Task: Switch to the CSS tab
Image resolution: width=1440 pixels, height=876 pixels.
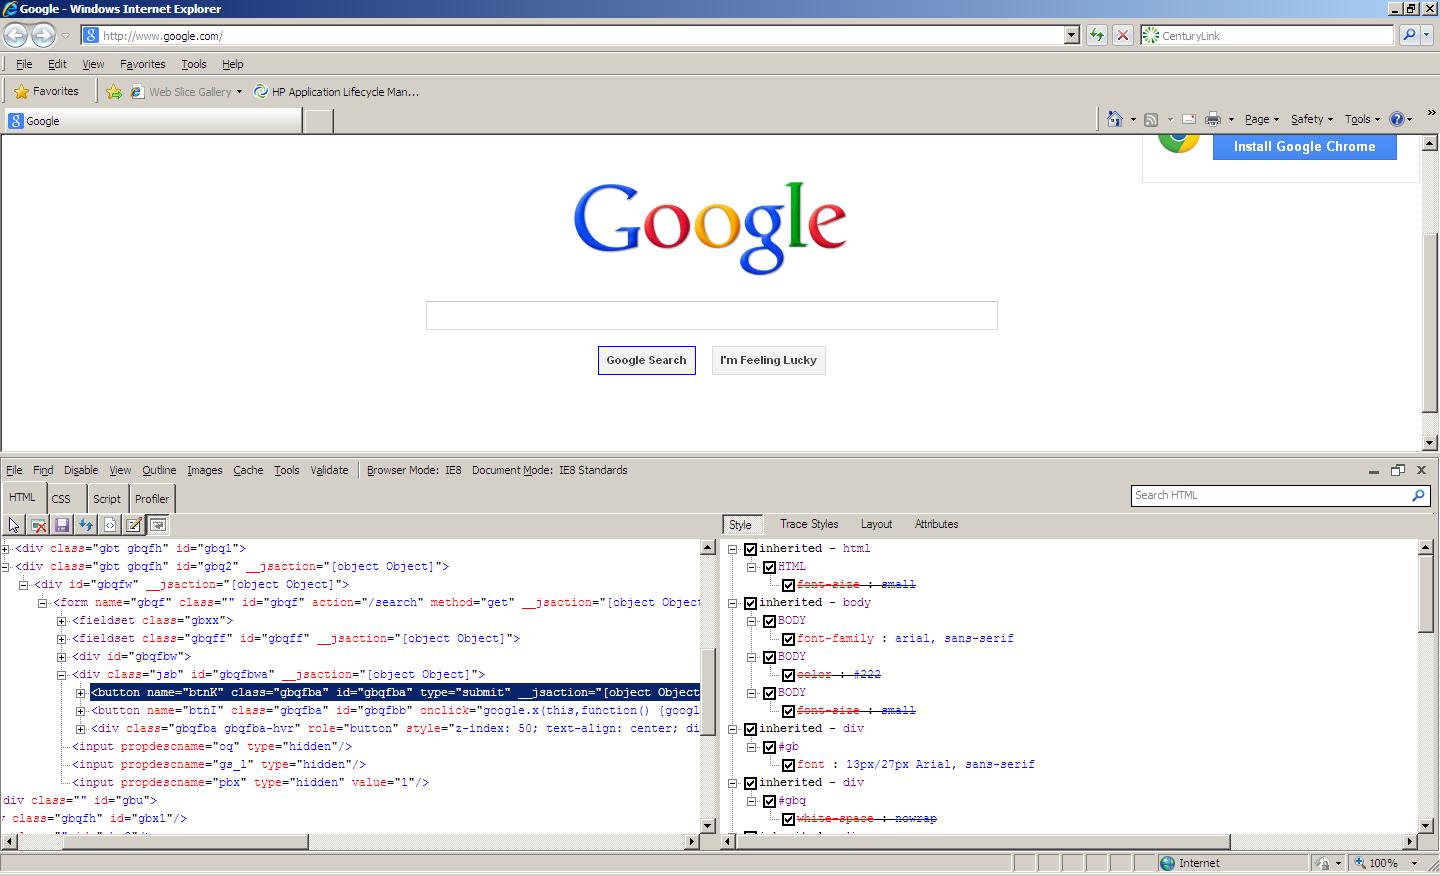Action: 61,499
